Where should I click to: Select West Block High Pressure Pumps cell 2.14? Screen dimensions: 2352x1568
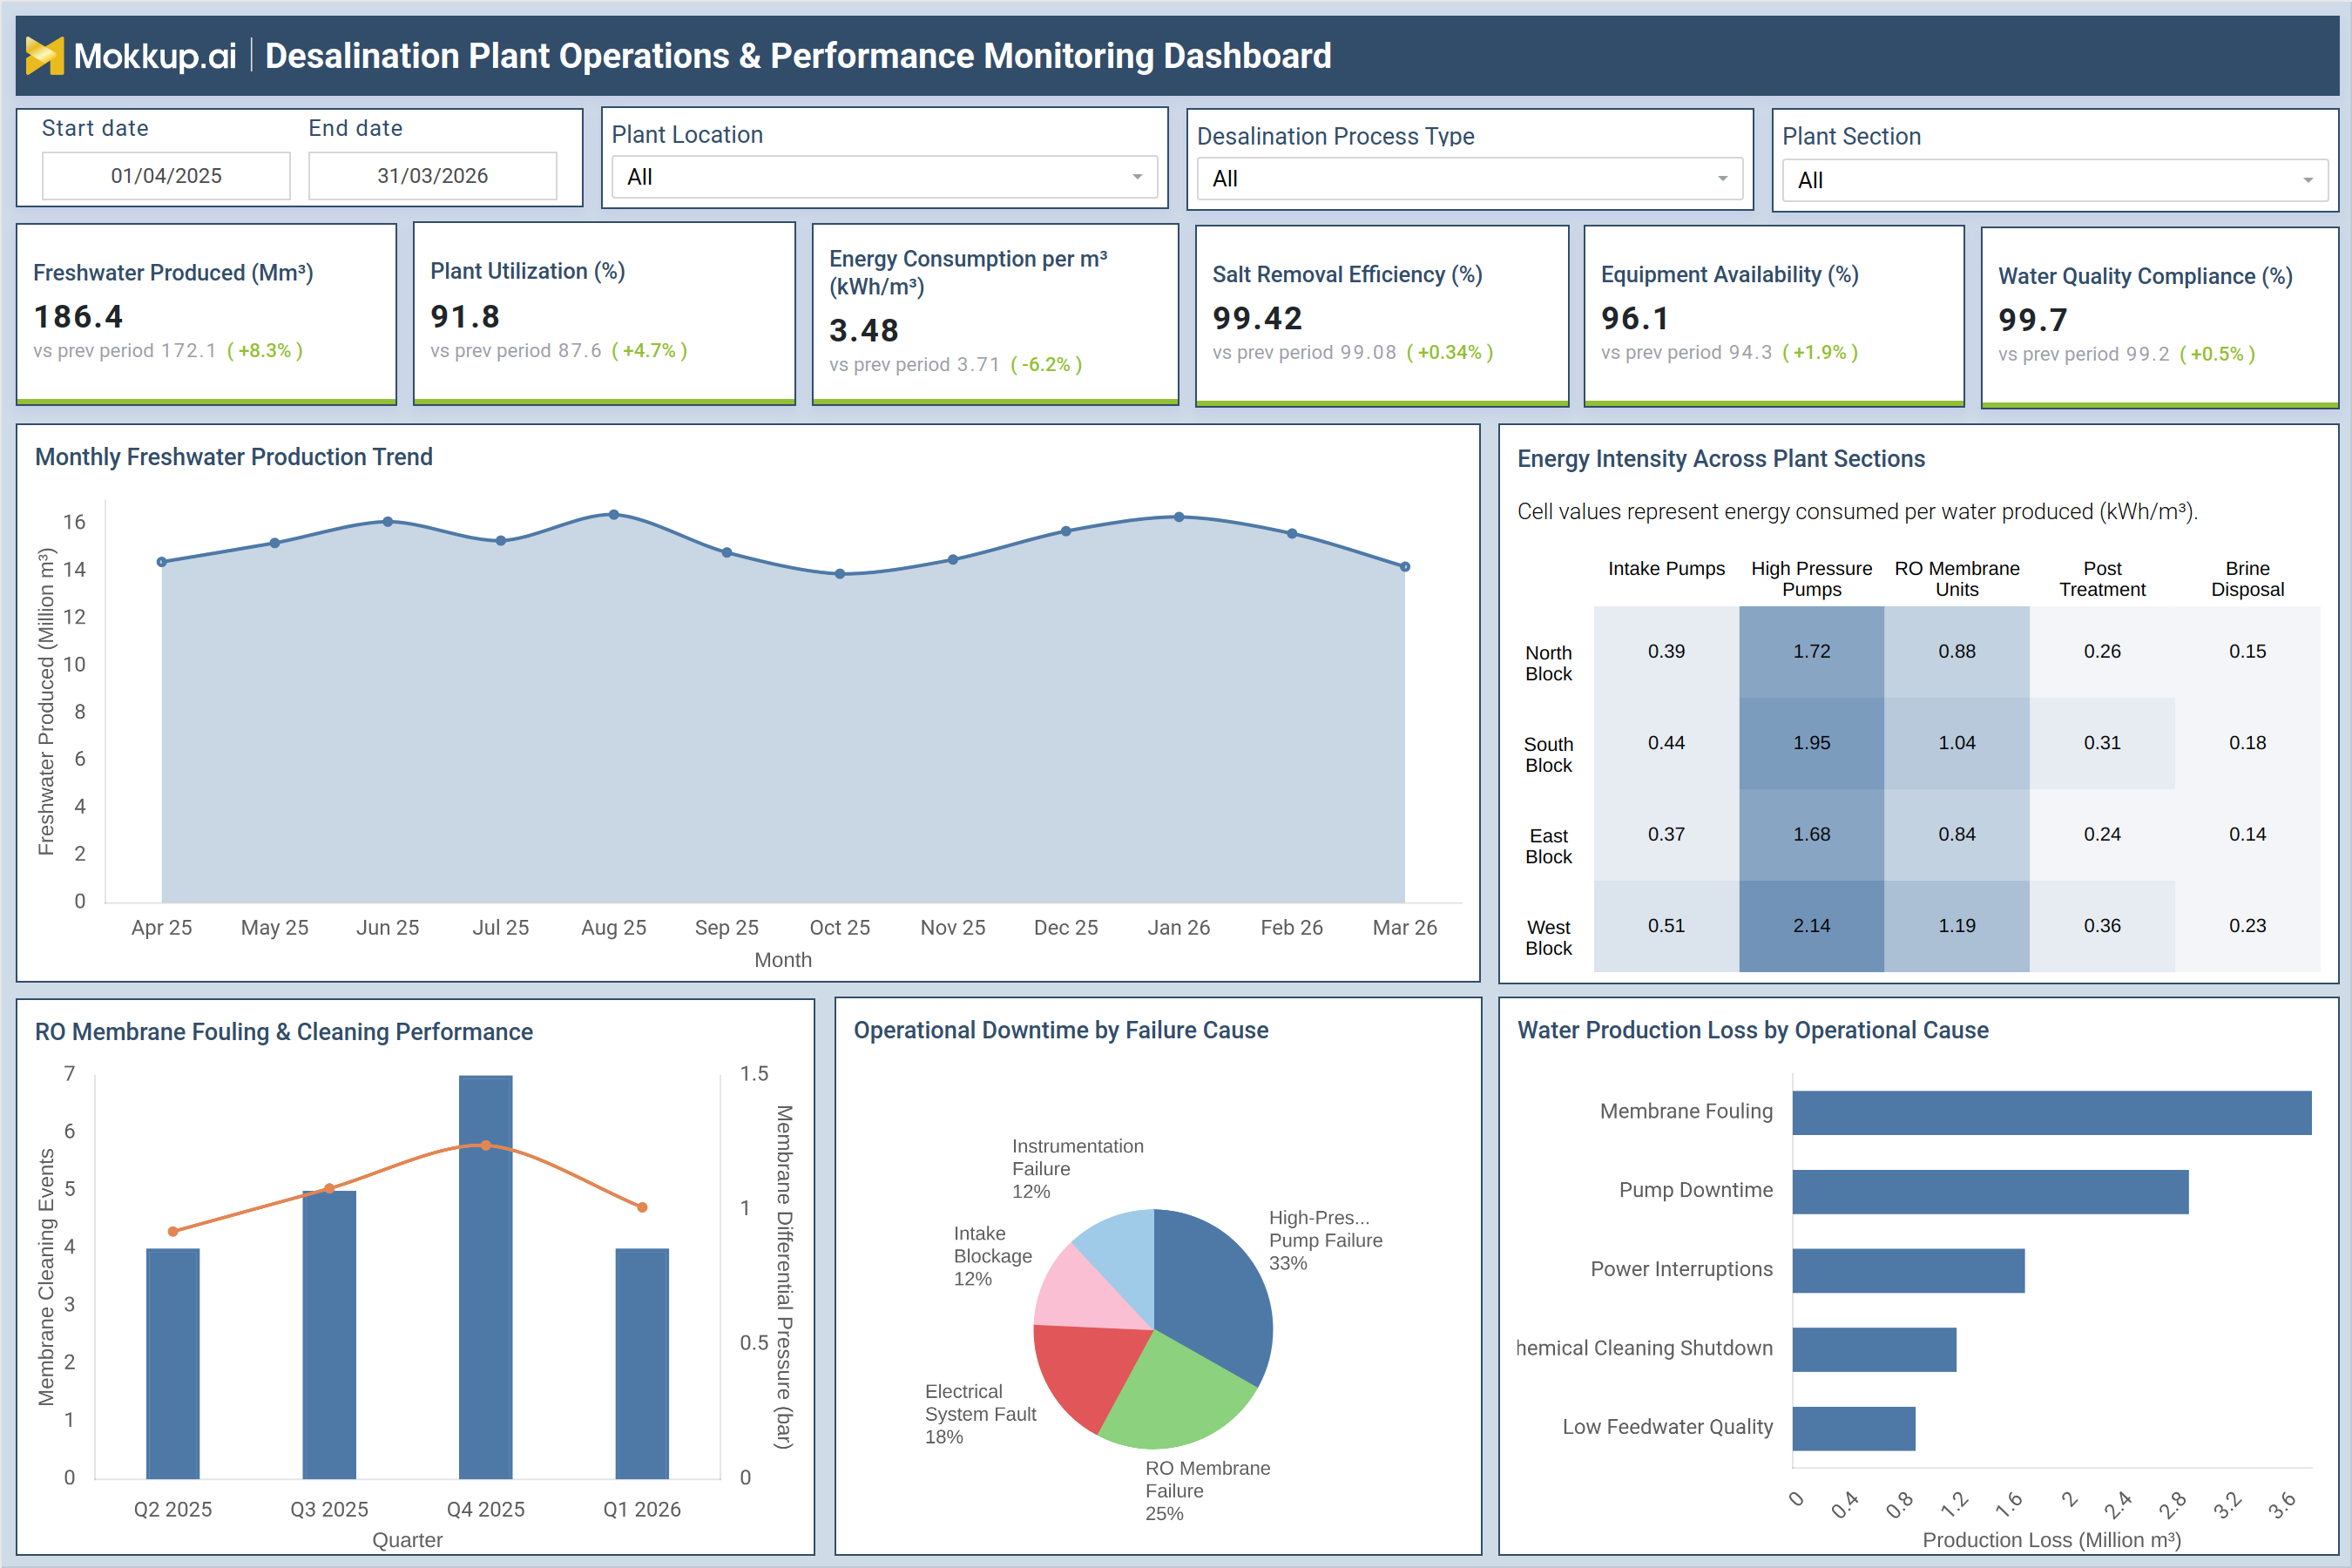pyautogui.click(x=1811, y=926)
